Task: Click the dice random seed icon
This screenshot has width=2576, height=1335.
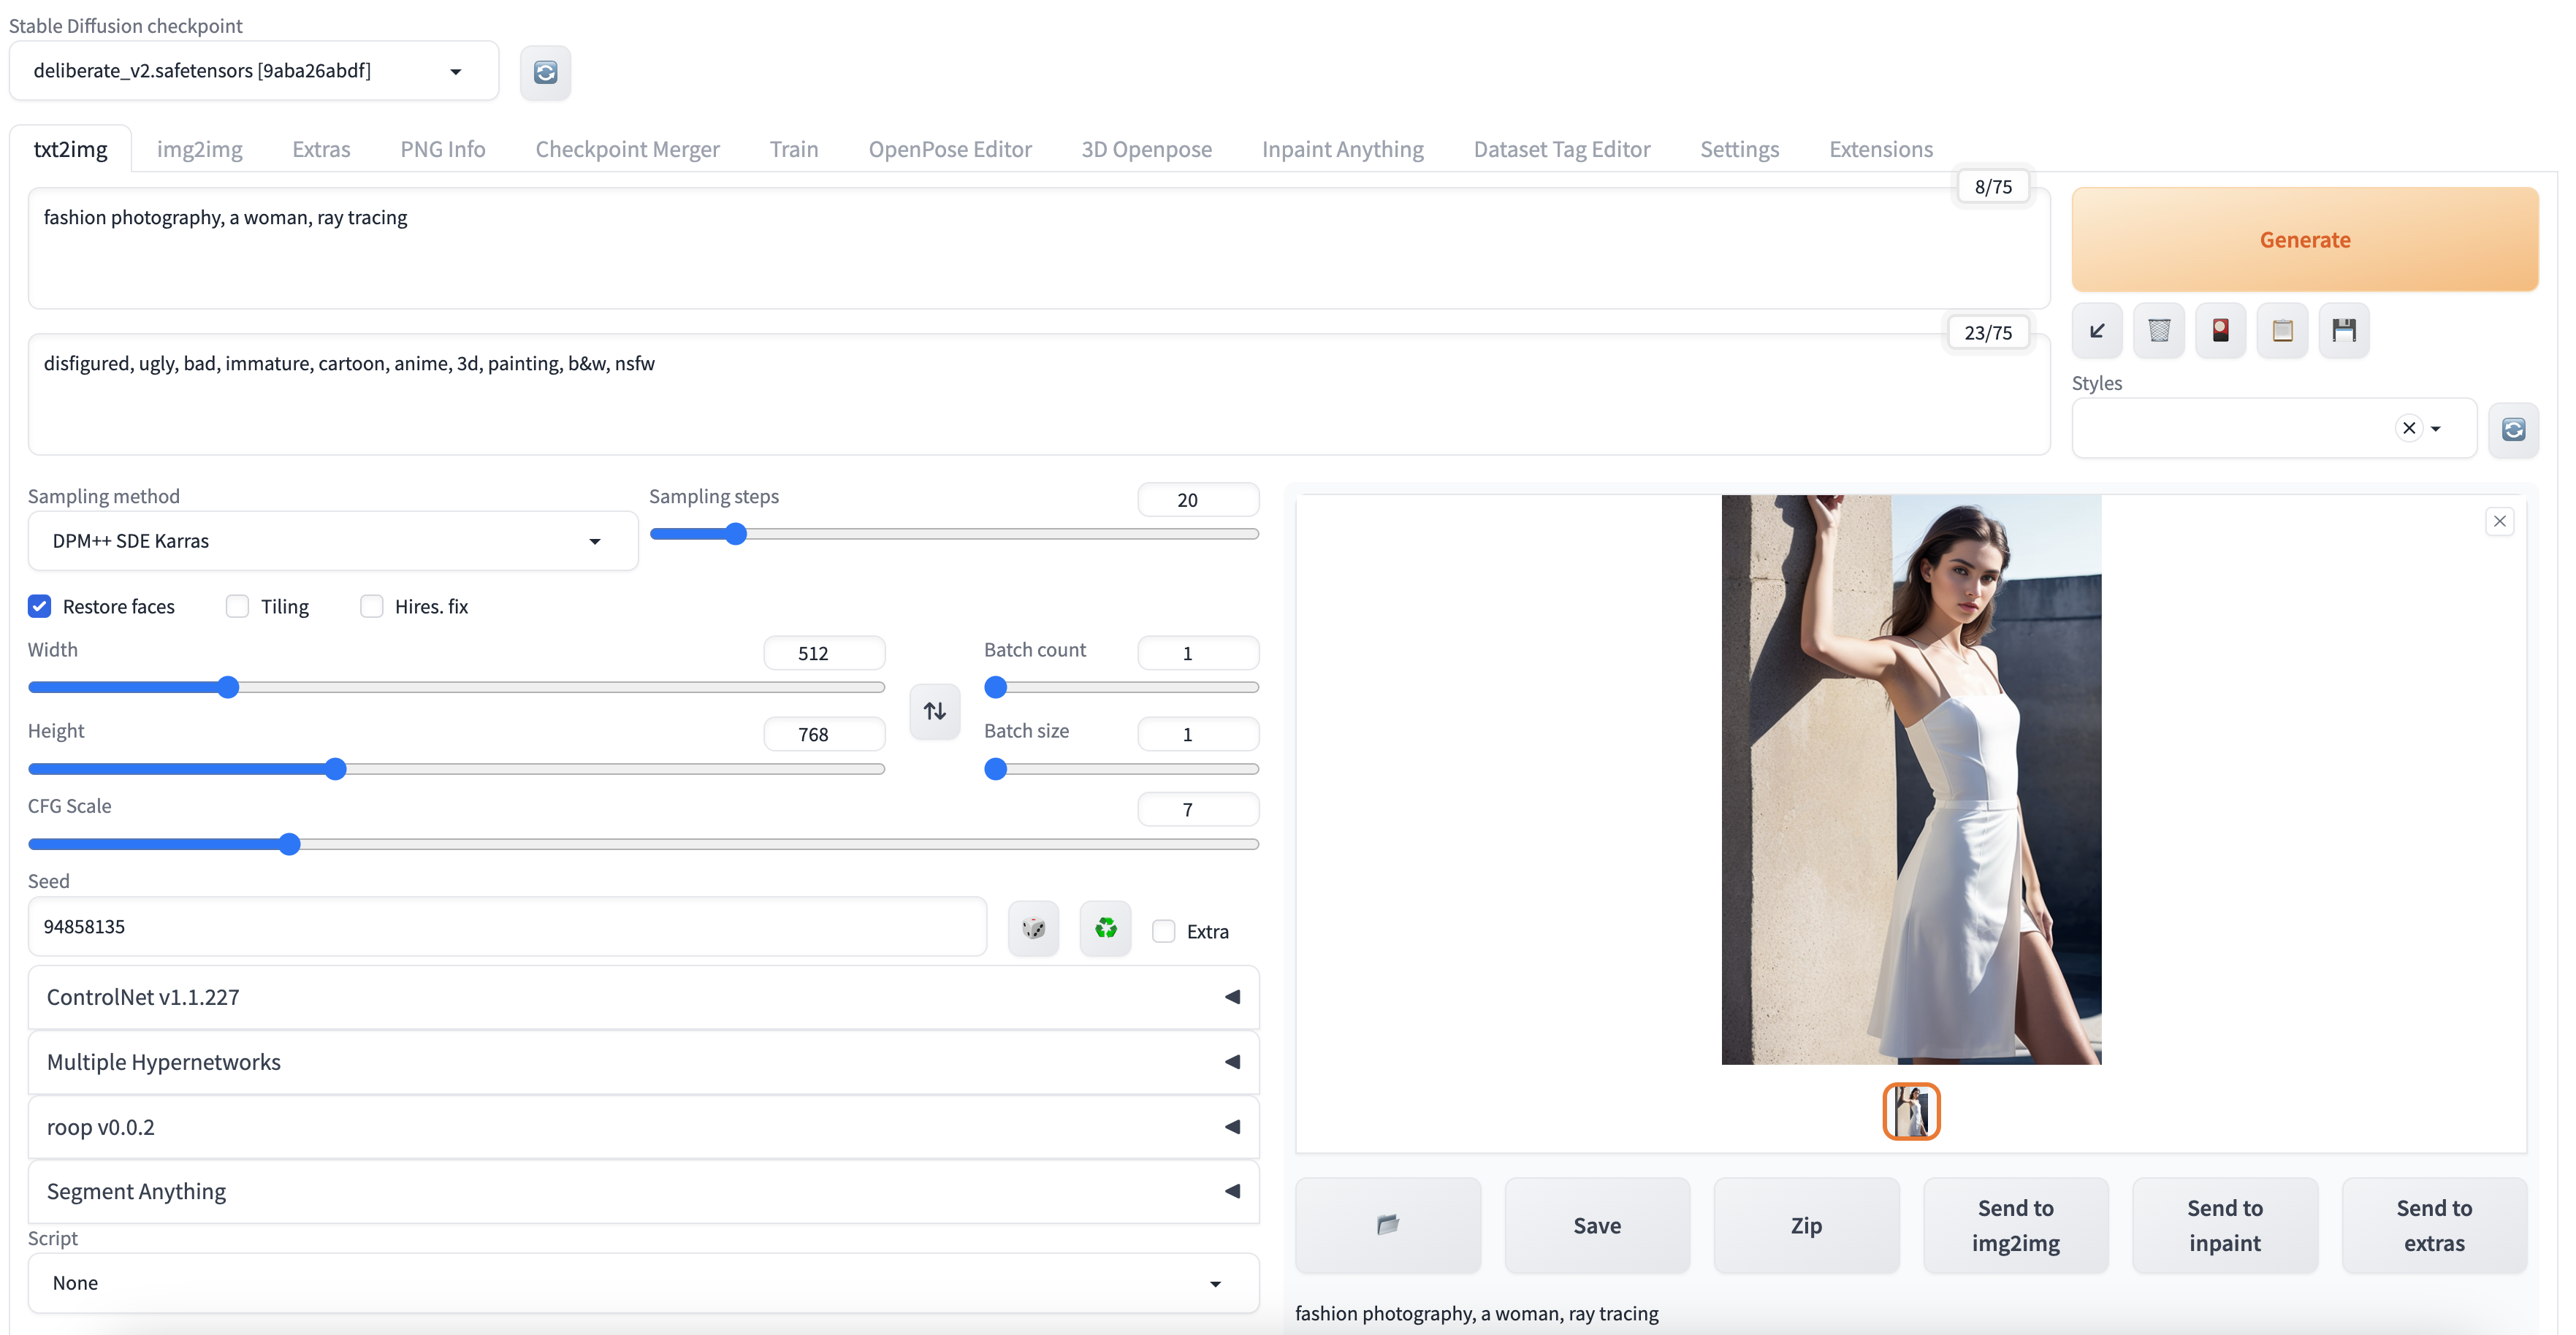Action: [1033, 928]
